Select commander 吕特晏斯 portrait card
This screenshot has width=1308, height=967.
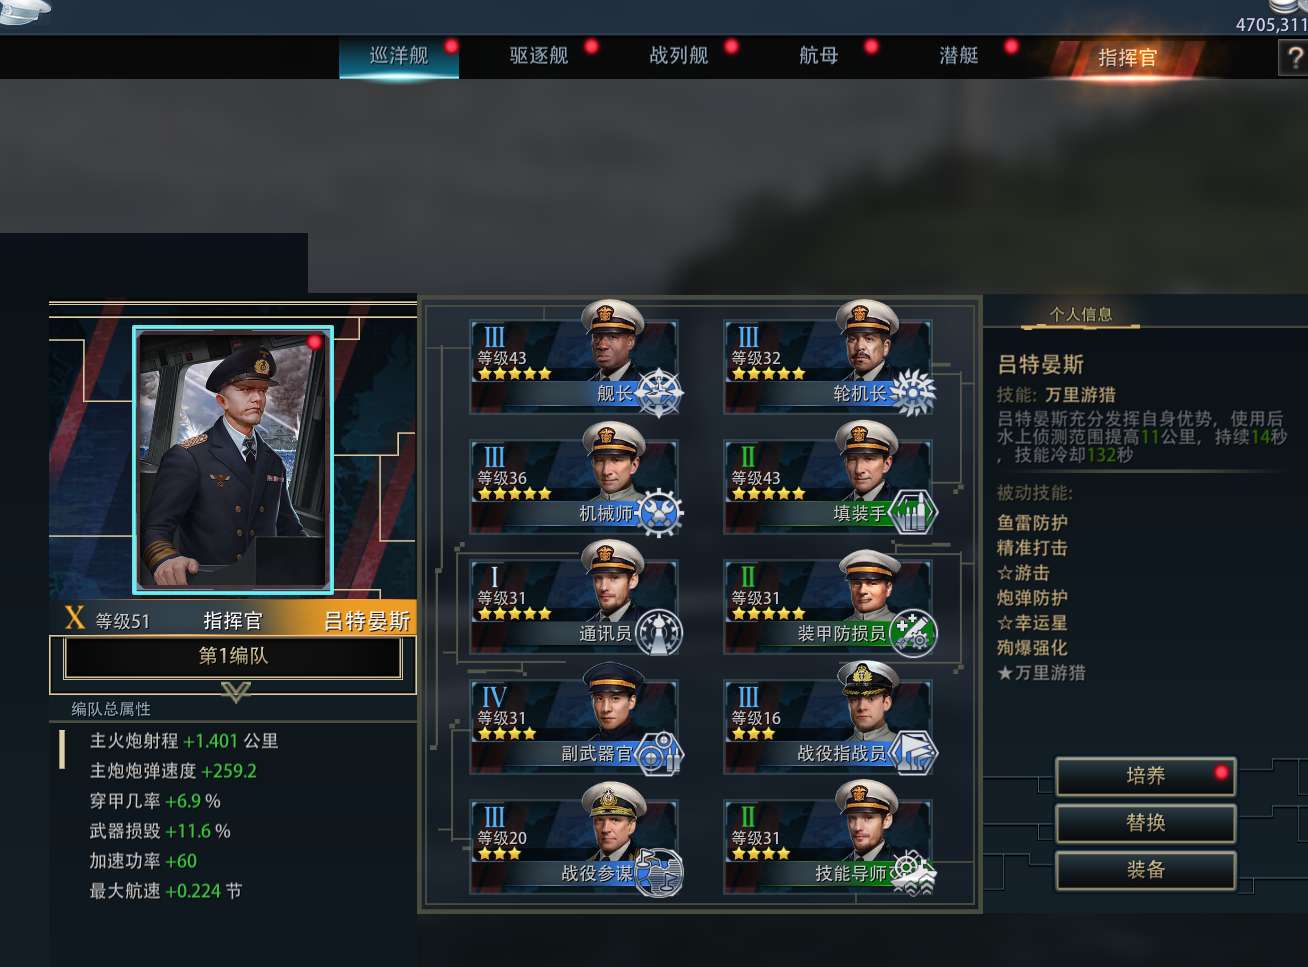pyautogui.click(x=233, y=460)
